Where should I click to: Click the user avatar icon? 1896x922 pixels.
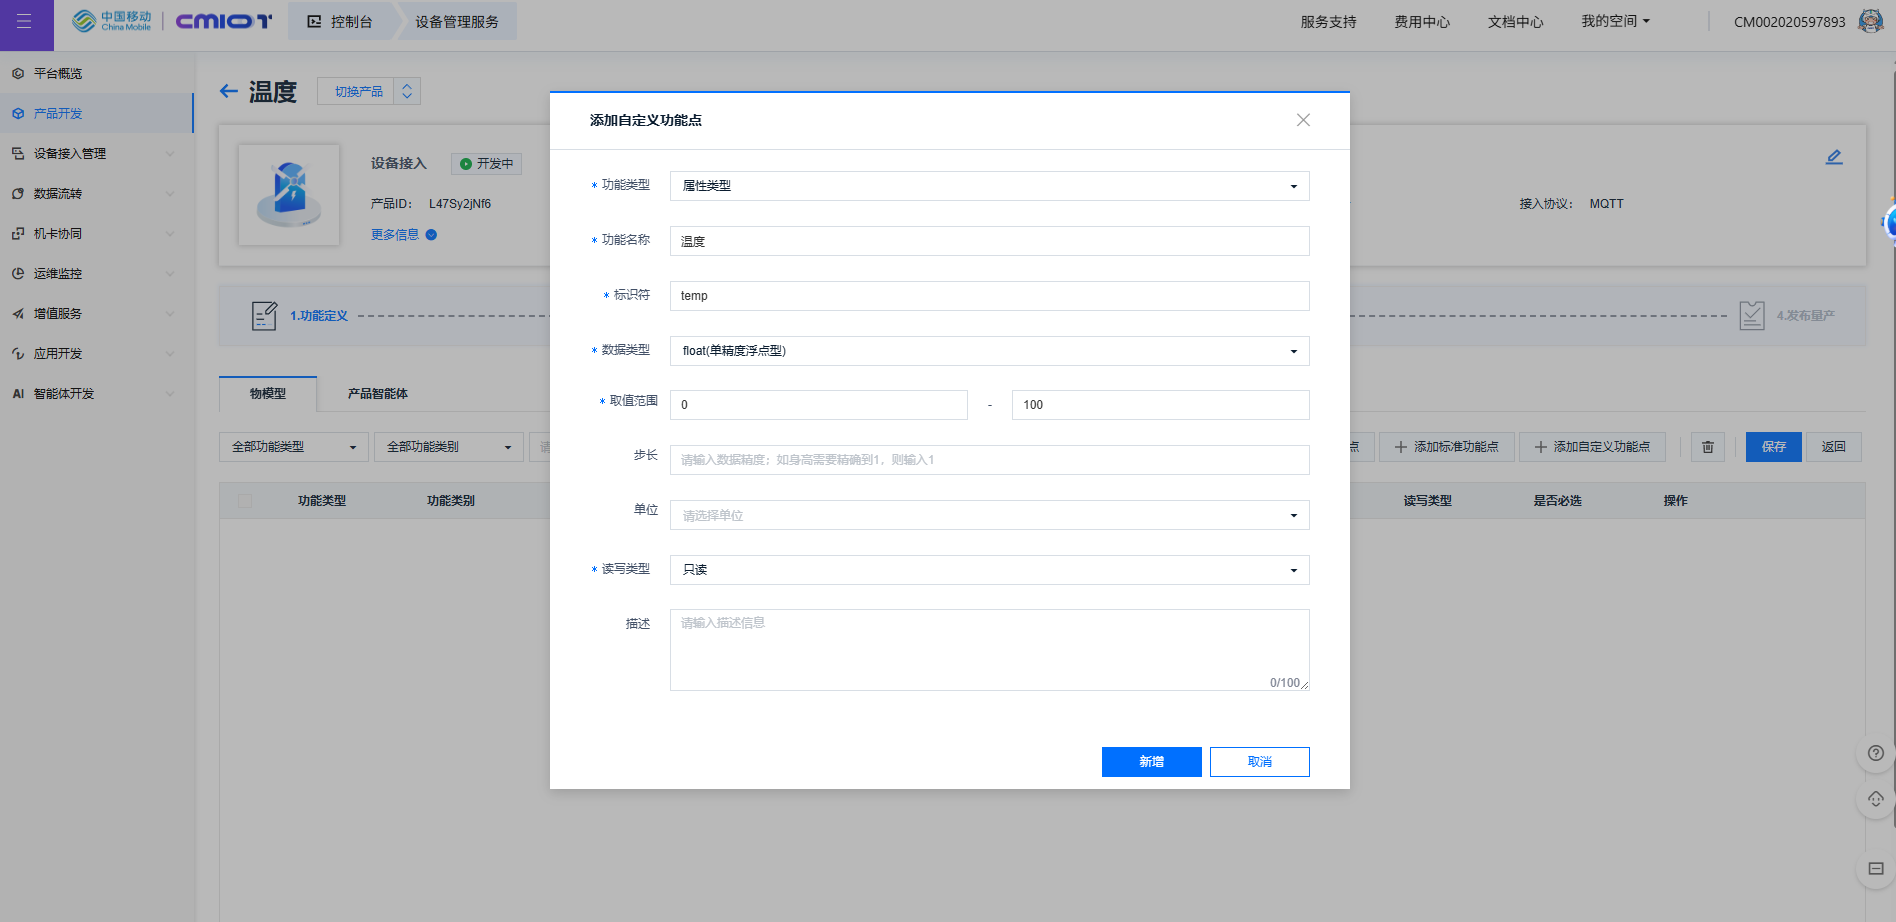pyautogui.click(x=1870, y=21)
